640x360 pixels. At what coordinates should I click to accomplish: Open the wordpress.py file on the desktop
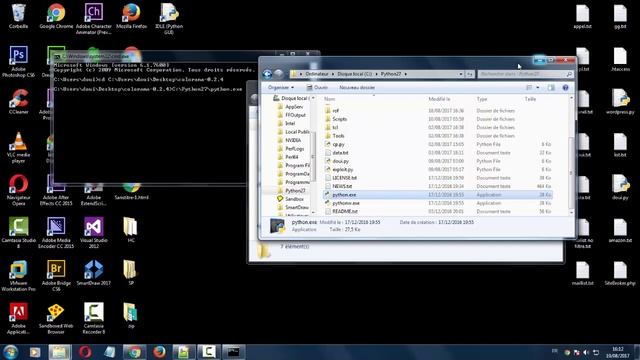pos(620,102)
